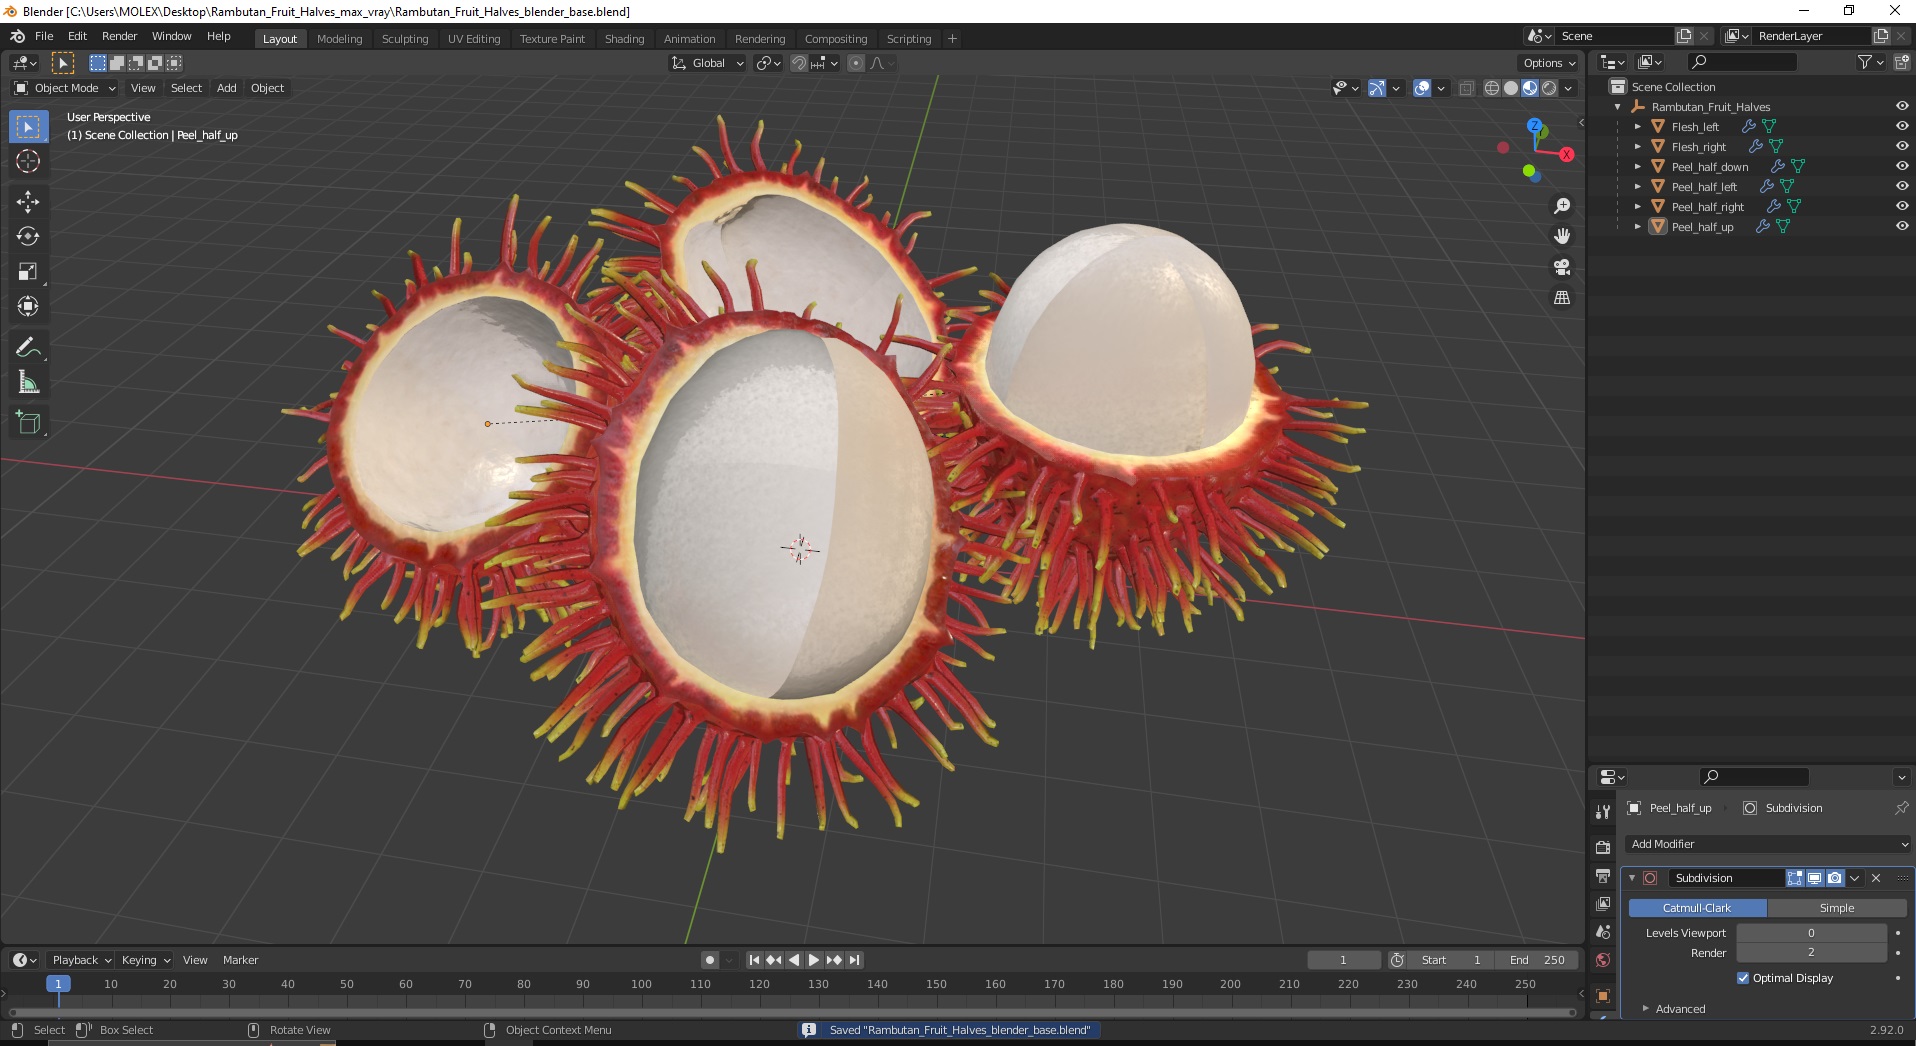Open the Render properties tab icon
This screenshot has width=1916, height=1046.
pyautogui.click(x=1603, y=847)
